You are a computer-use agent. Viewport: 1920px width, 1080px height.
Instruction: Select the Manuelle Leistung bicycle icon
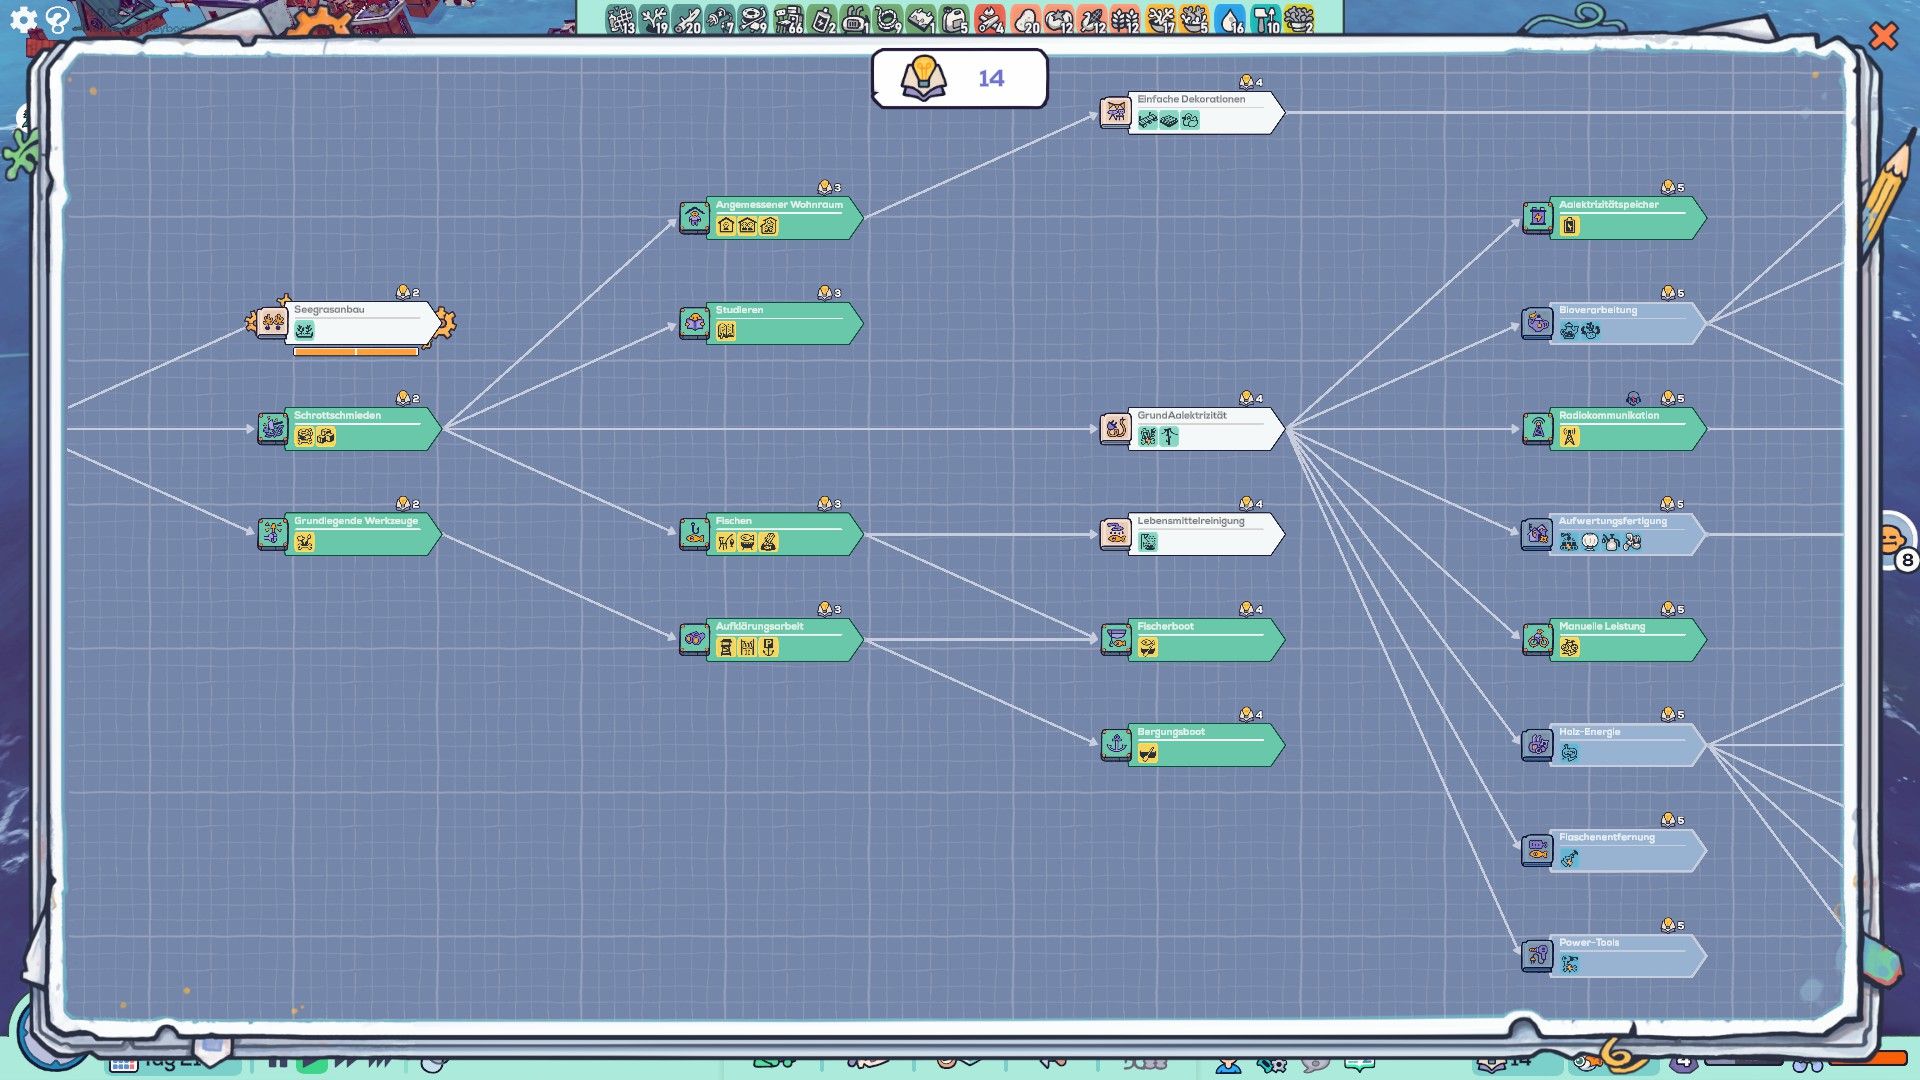[1538, 639]
